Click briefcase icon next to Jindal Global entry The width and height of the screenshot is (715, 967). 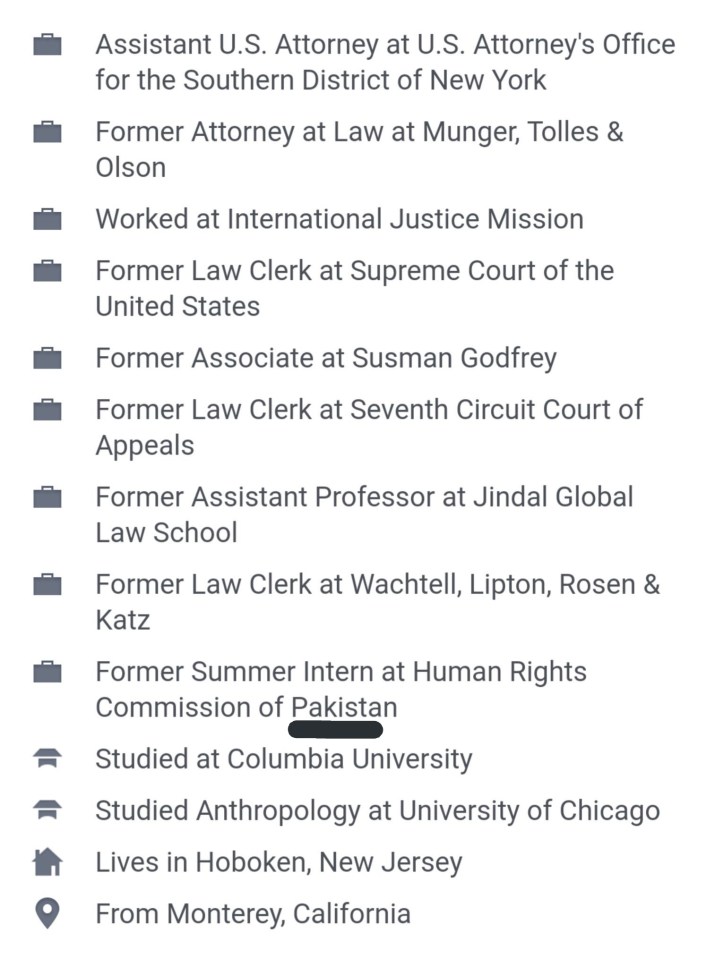point(47,497)
